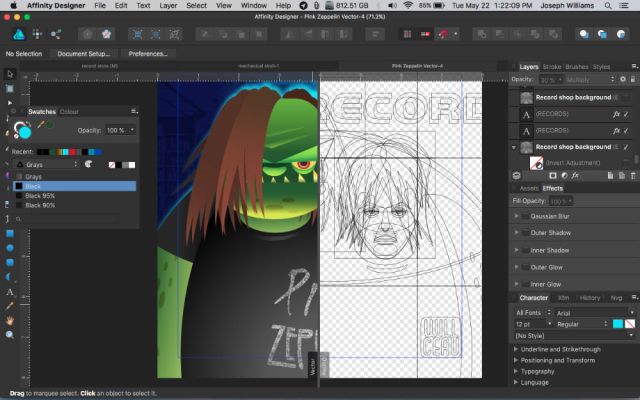This screenshot has height=400, width=640.
Task: Collapse the lower Record shop background group
Action: point(514,147)
